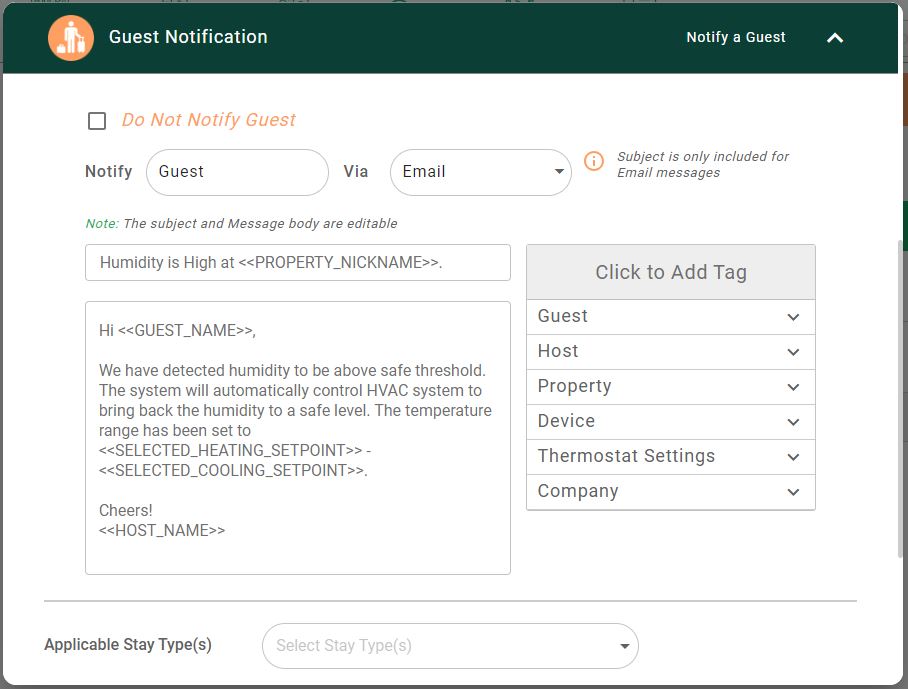Click the Guest Notification title
The width and height of the screenshot is (908, 689).
[188, 37]
